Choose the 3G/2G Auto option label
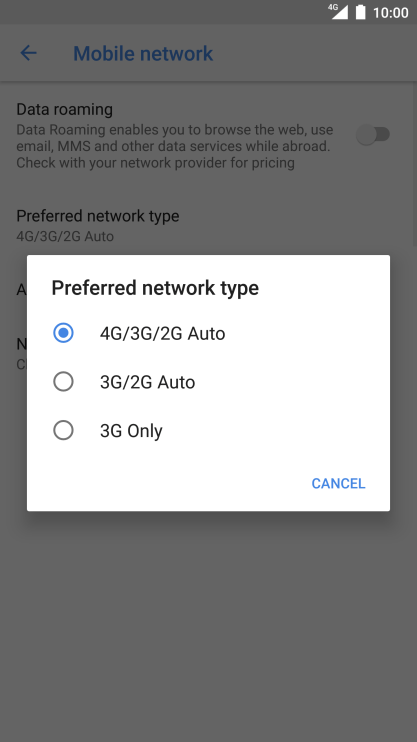This screenshot has width=417, height=742. (x=147, y=382)
